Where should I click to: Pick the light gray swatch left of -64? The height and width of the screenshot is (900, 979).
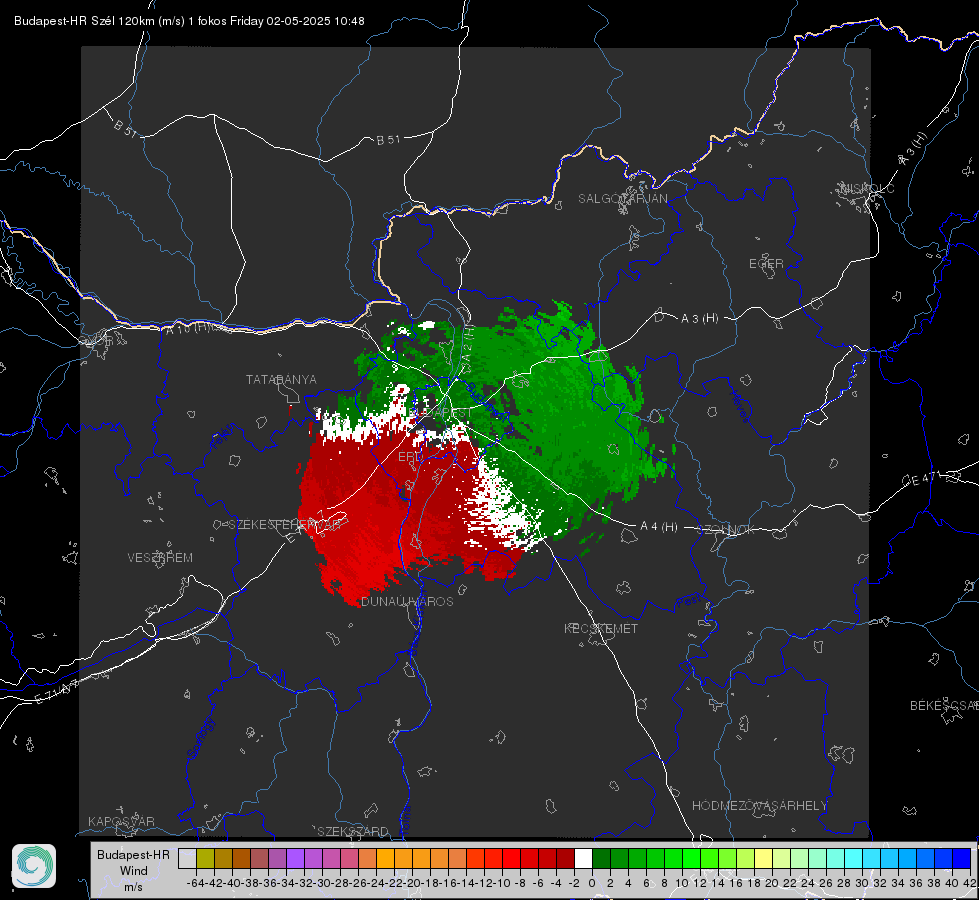[187, 858]
